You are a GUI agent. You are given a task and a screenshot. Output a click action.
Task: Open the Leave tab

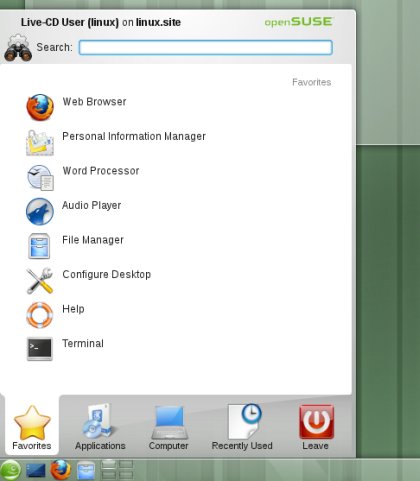pyautogui.click(x=316, y=428)
